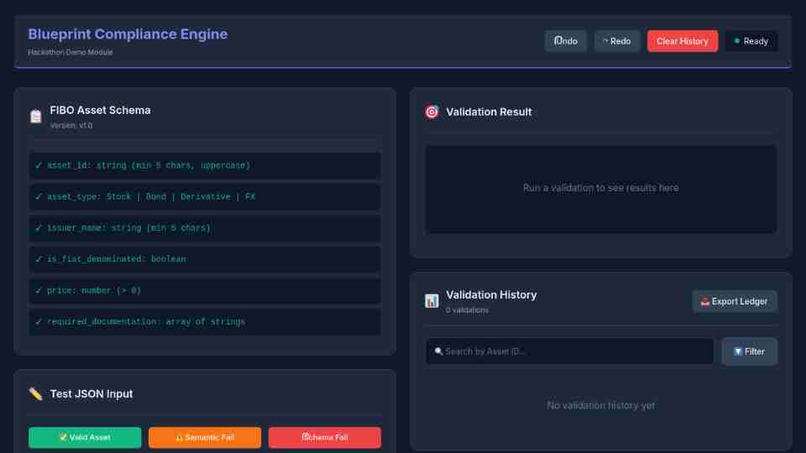Open the history Filter button
806x453 pixels.
click(749, 352)
